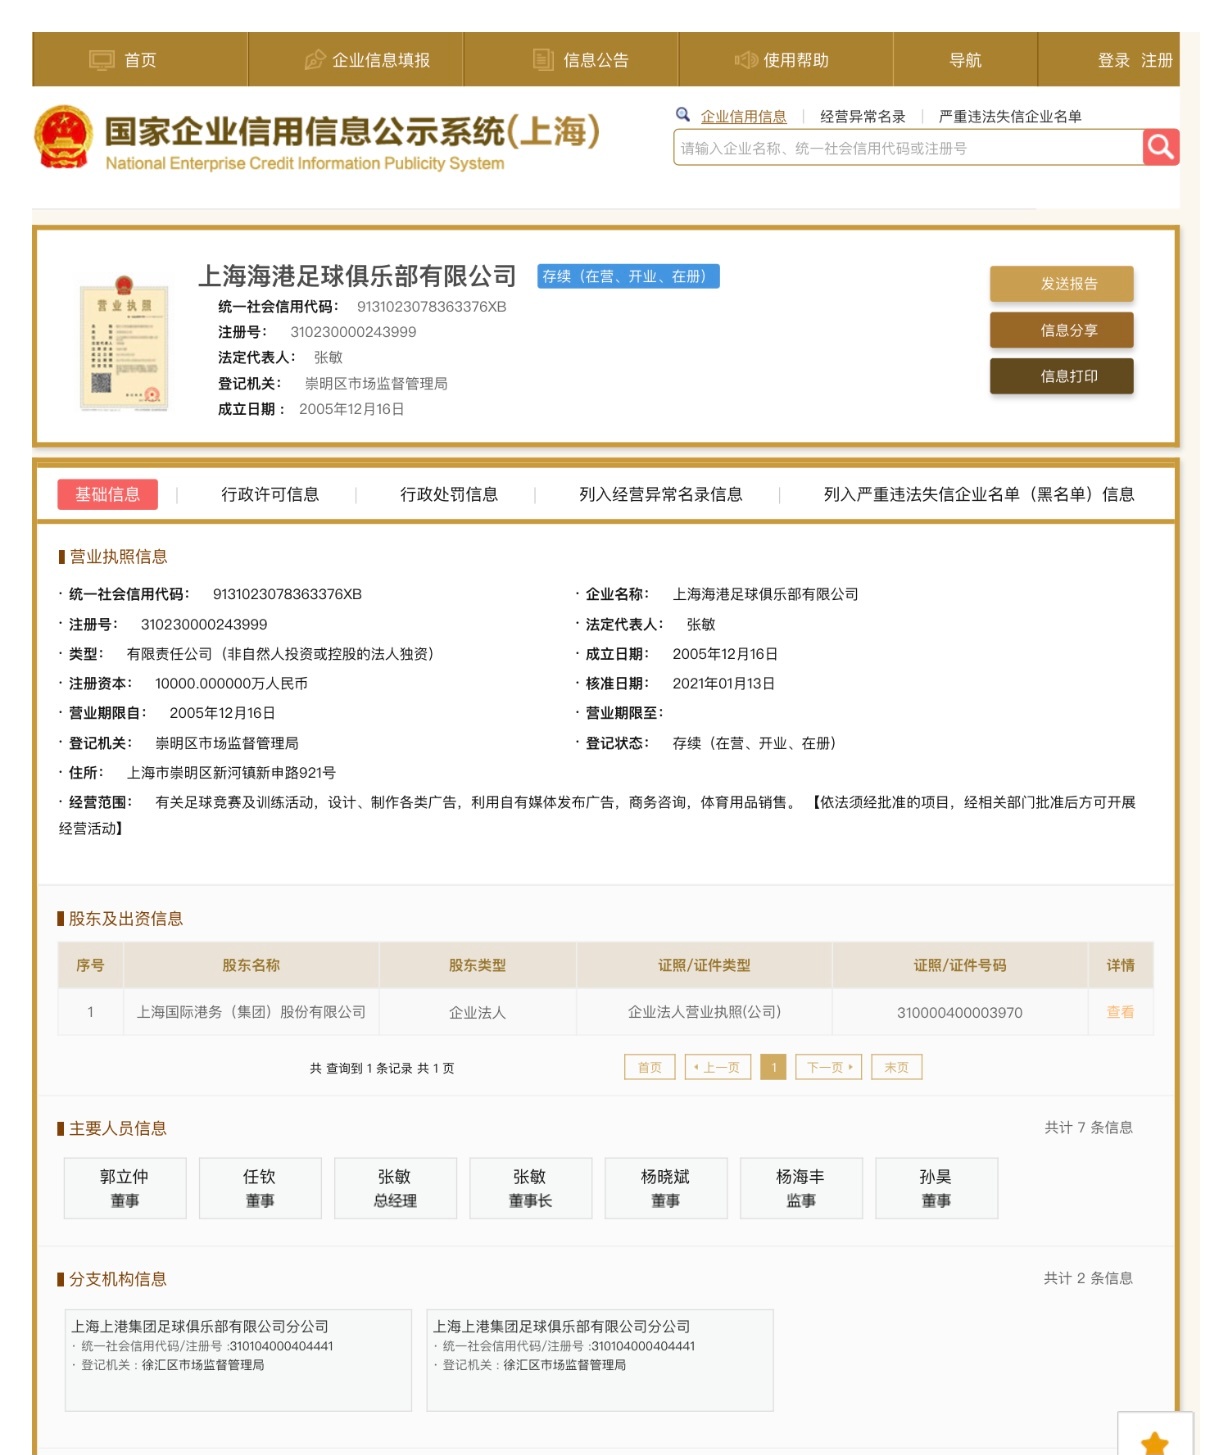Click the 下一页 pagination button
Image resolution: width=1219 pixels, height=1455 pixels.
pos(829,1067)
